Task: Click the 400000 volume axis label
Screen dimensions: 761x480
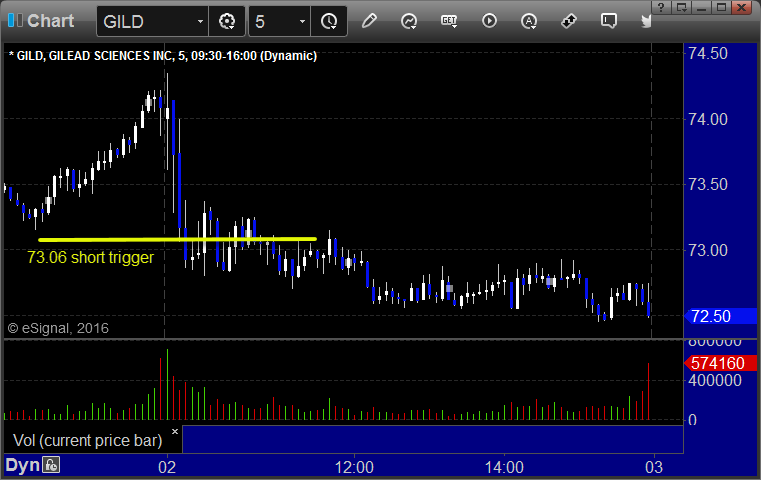Action: point(714,380)
